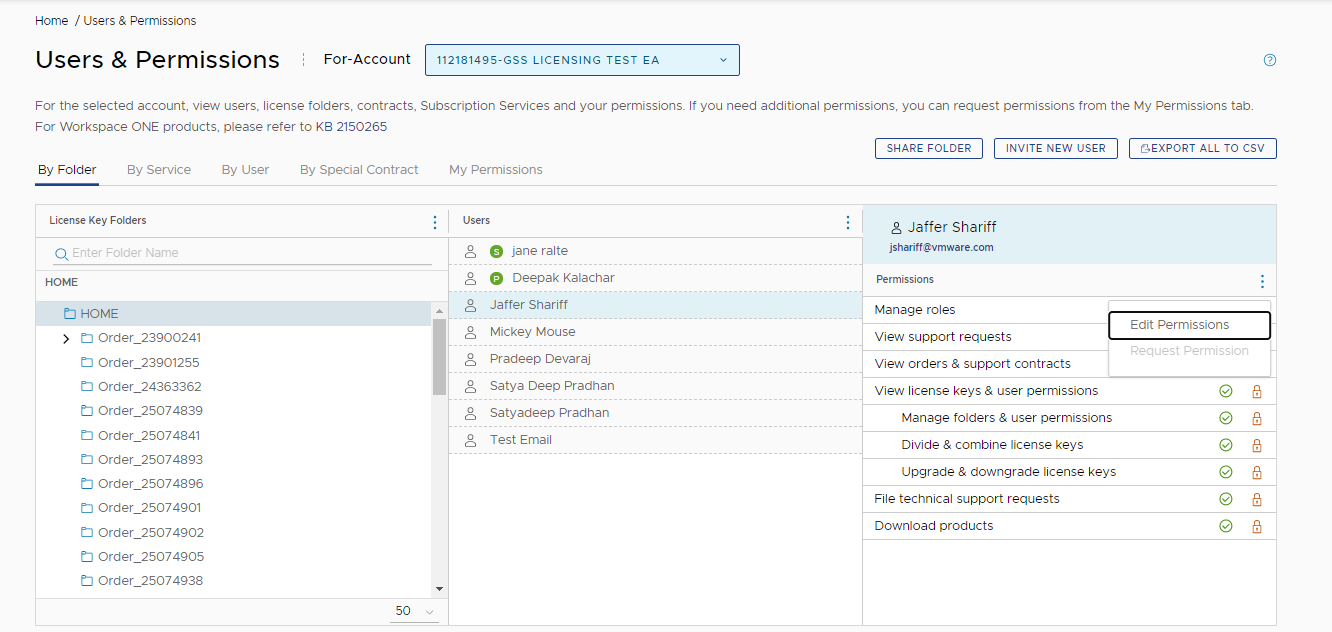Select user Jaffer Shariff in list
The height and width of the screenshot is (632, 1332).
coord(655,305)
